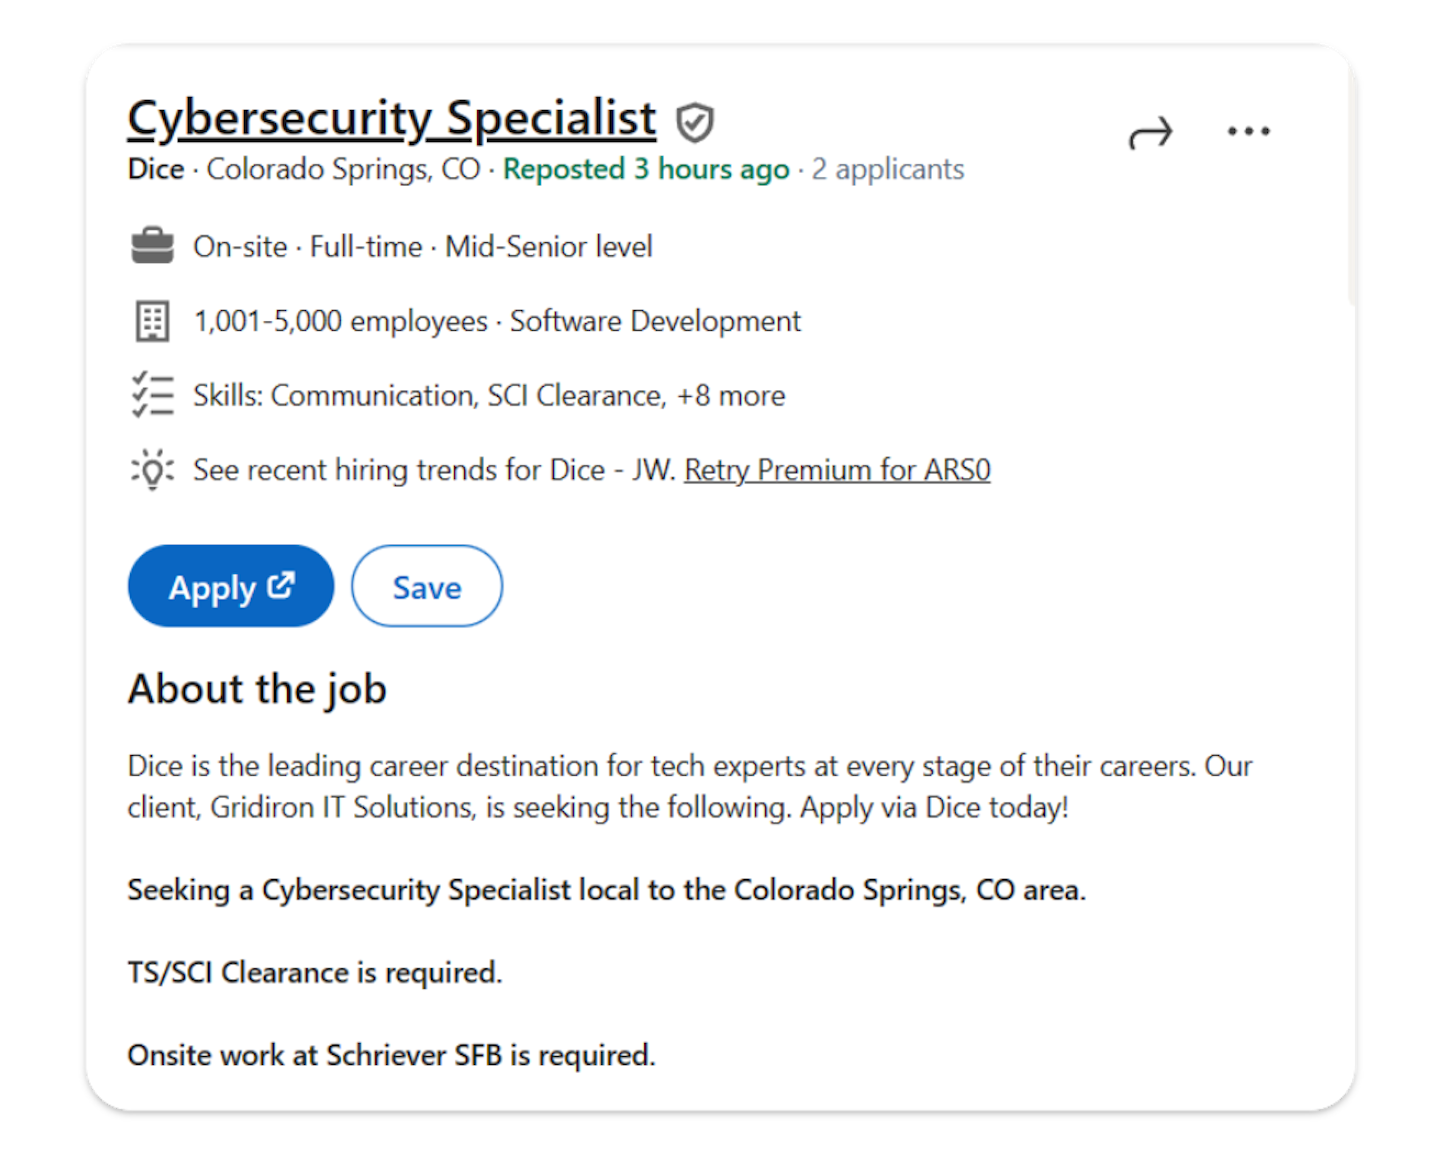This screenshot has width=1440, height=1152.
Task: Click the building company size icon
Action: [152, 321]
